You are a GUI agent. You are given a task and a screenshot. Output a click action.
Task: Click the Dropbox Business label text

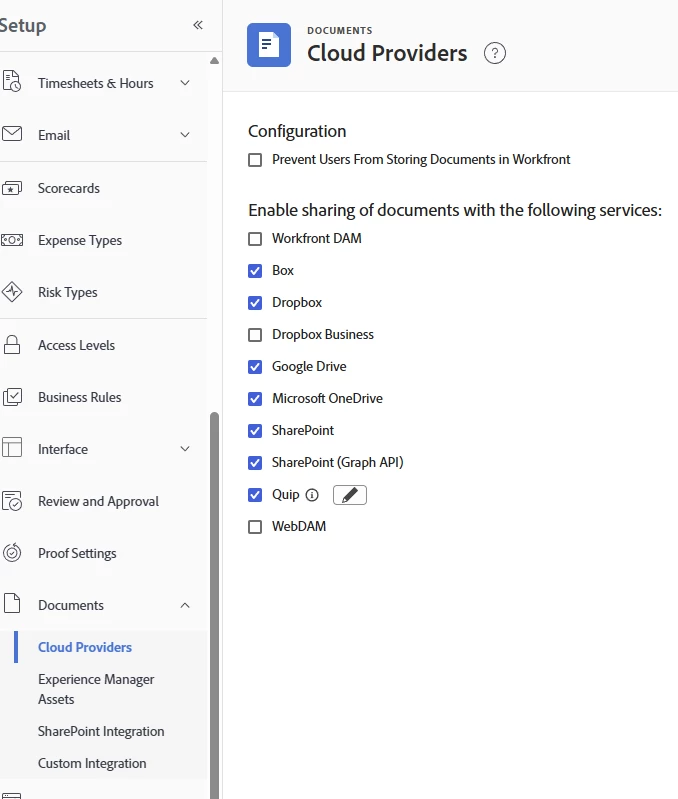pos(323,335)
